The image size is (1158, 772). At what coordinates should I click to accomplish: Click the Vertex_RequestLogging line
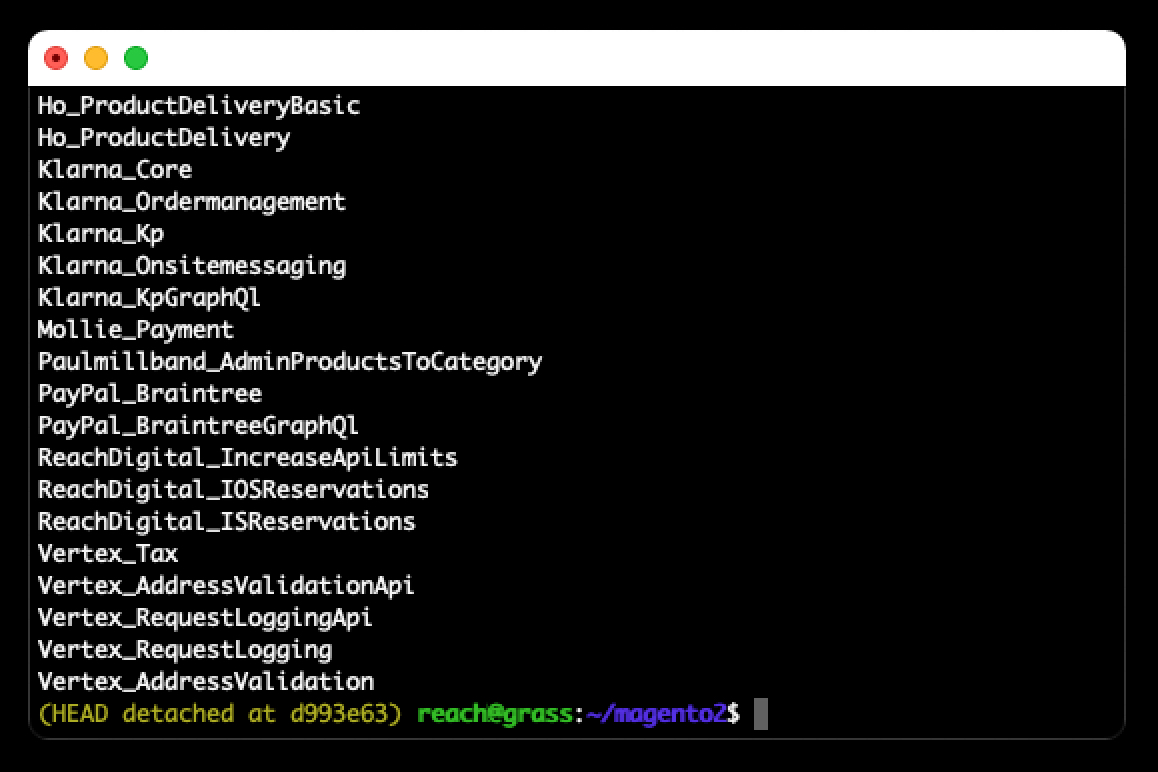(185, 650)
